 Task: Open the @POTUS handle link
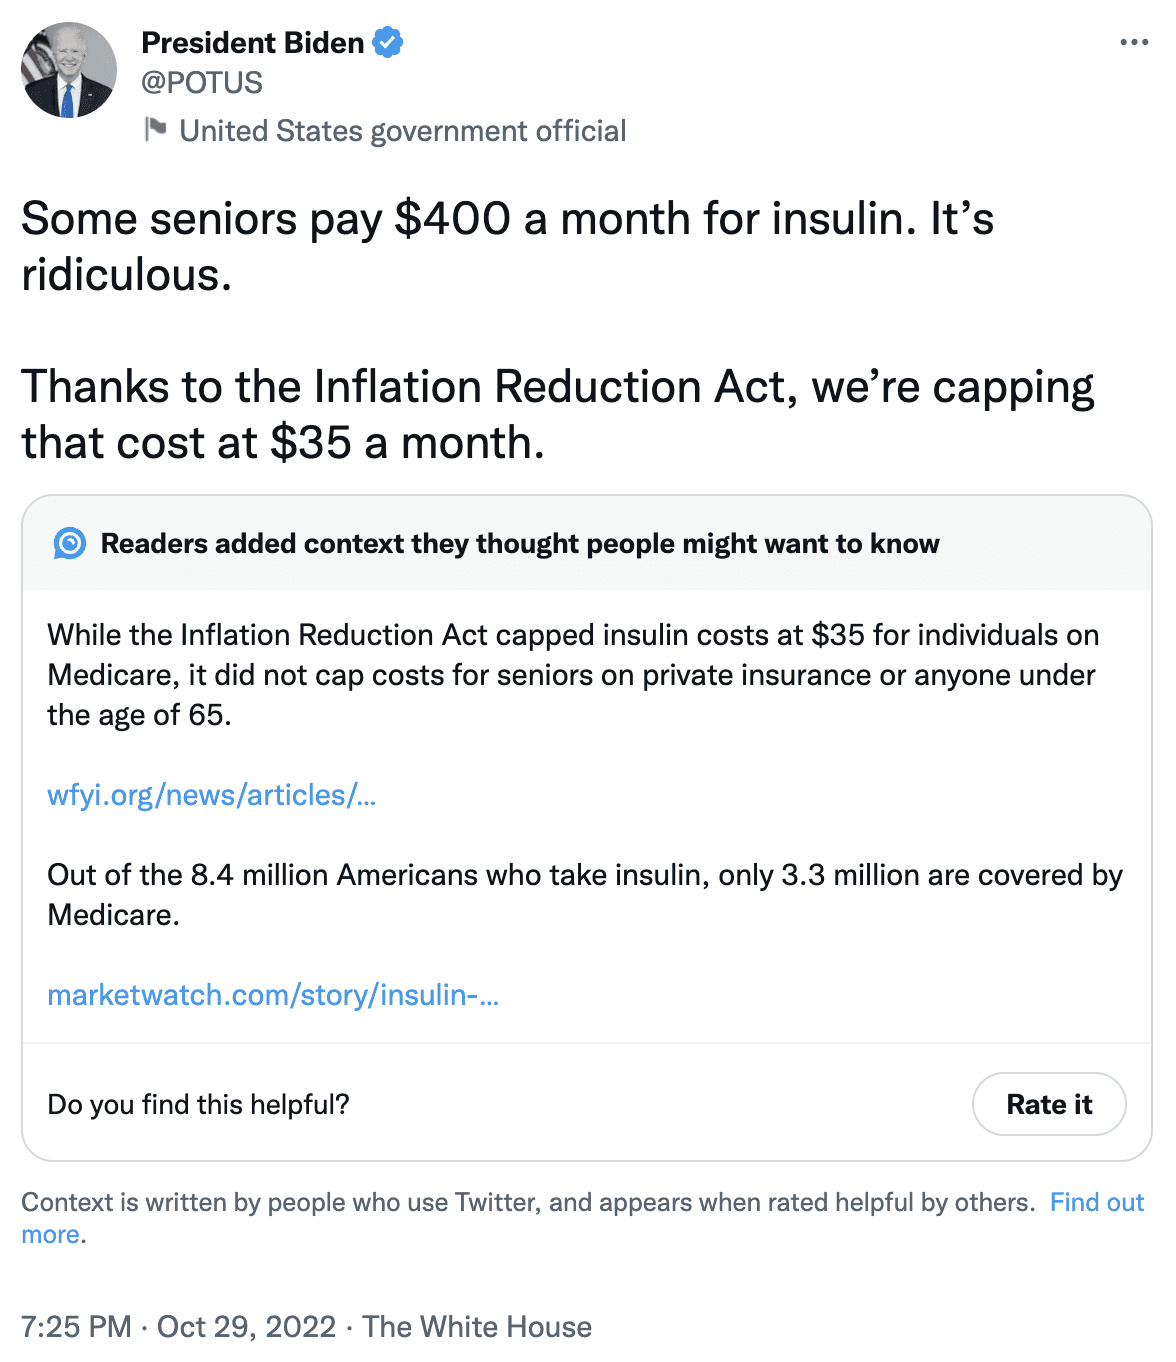point(202,83)
